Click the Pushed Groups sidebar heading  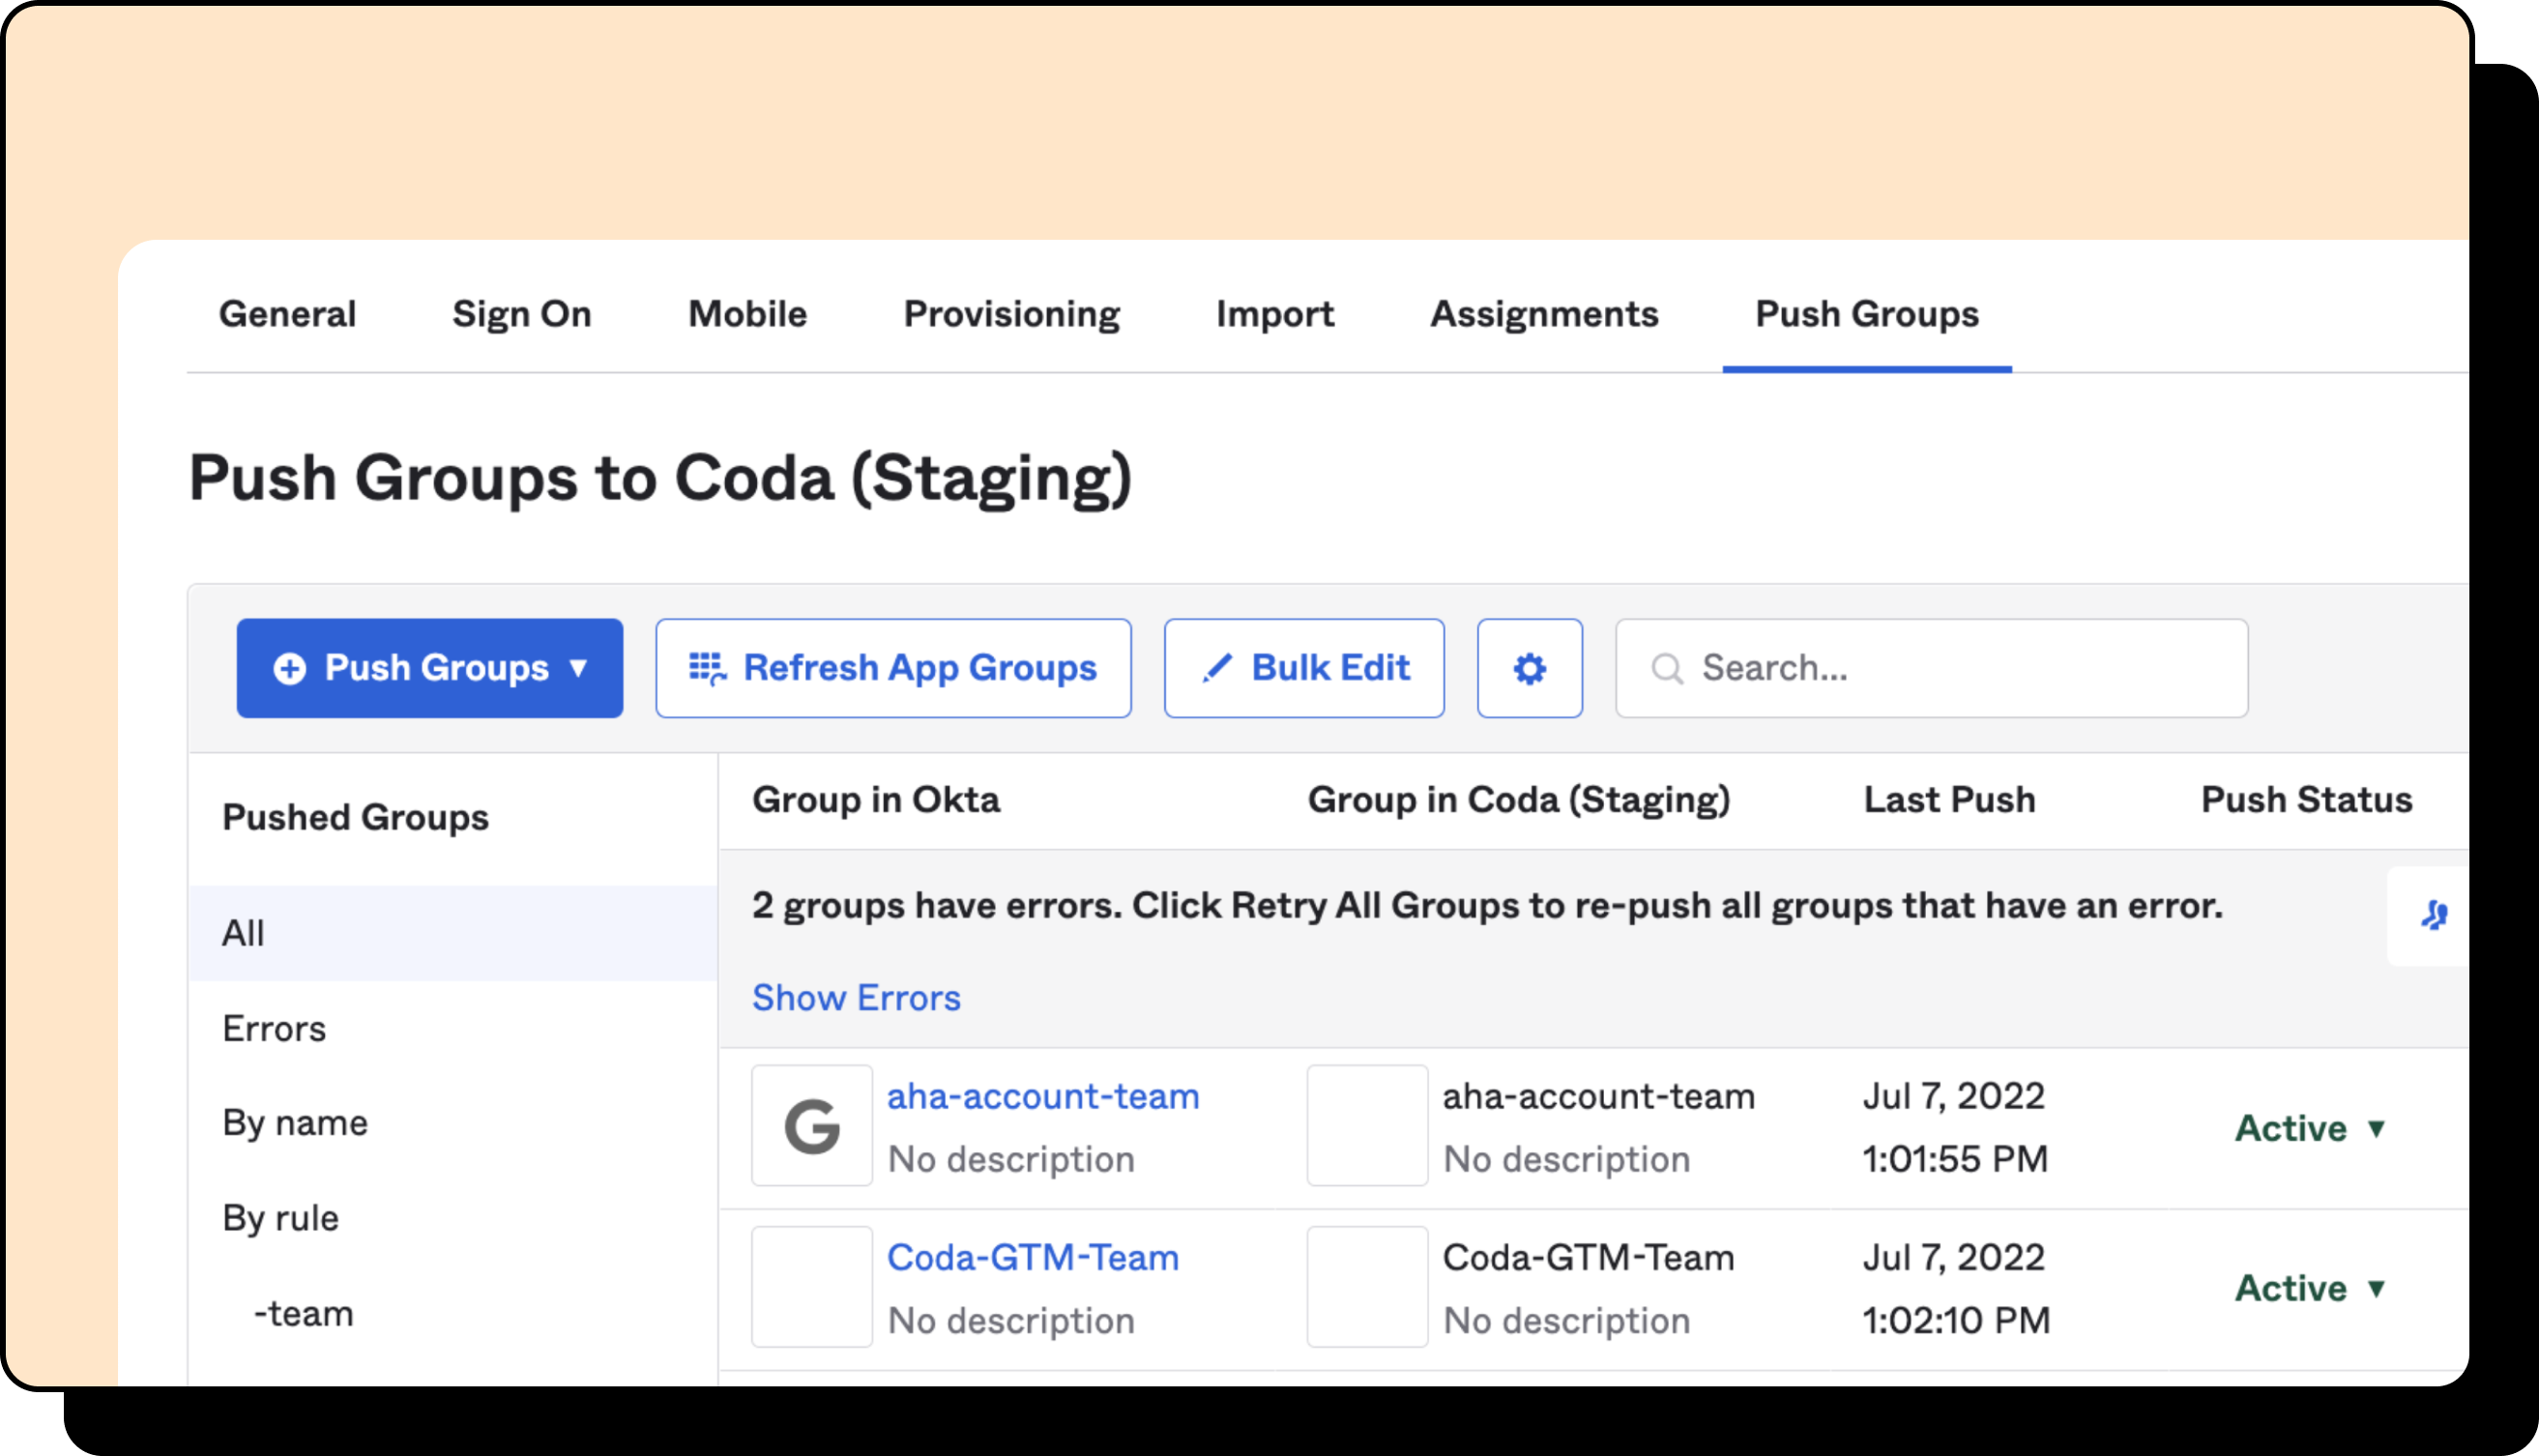[x=355, y=817]
